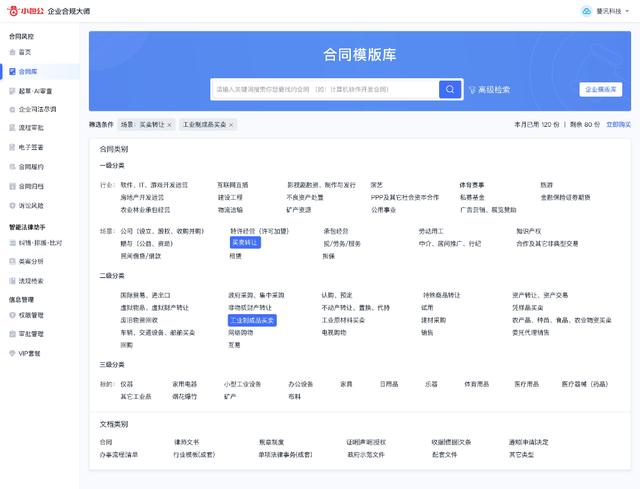Click the 诉讼风险 shield icon
The width and height of the screenshot is (640, 489).
coord(12,206)
